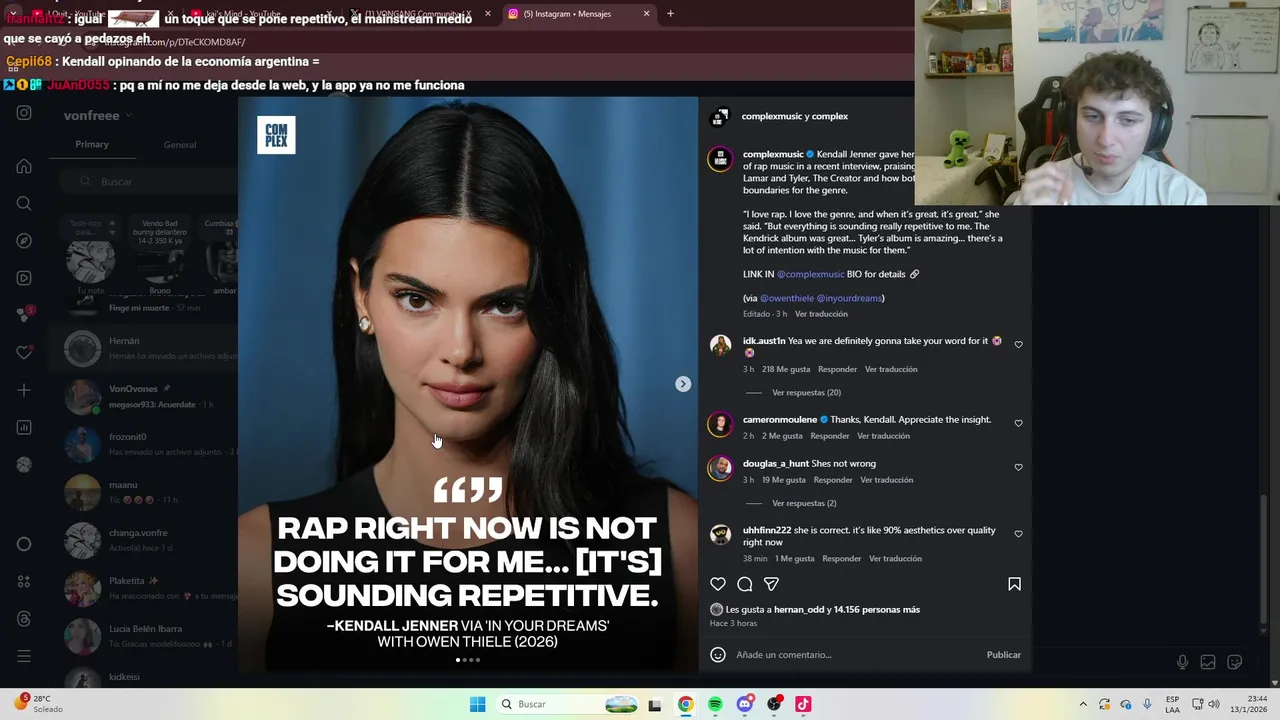Open Messages icon with notification badge

click(24, 315)
